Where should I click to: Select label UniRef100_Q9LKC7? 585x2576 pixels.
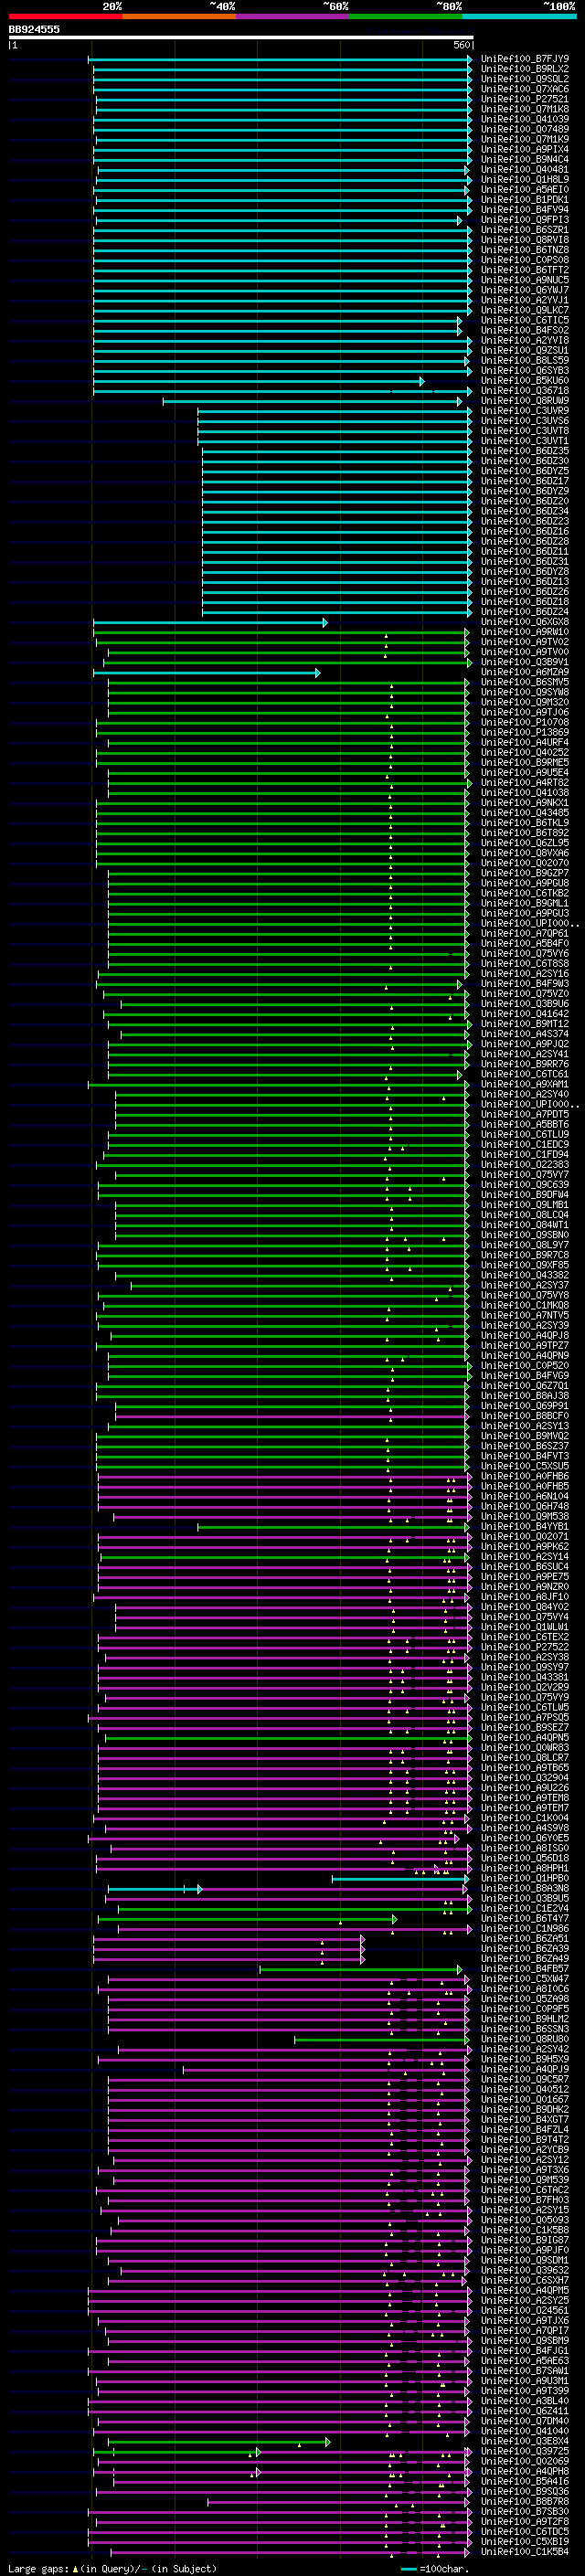525,310
